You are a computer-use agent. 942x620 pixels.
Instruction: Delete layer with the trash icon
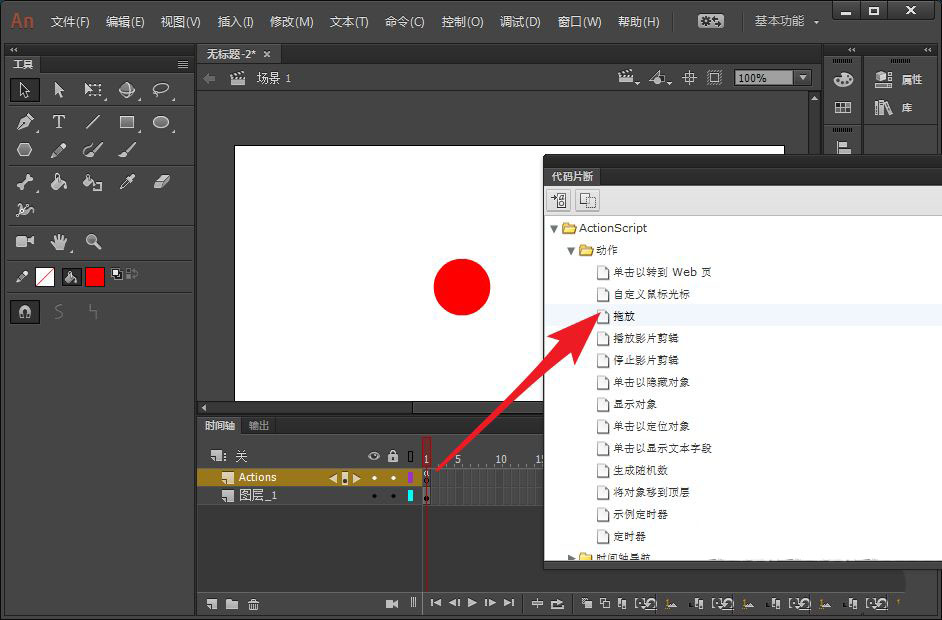tap(254, 604)
